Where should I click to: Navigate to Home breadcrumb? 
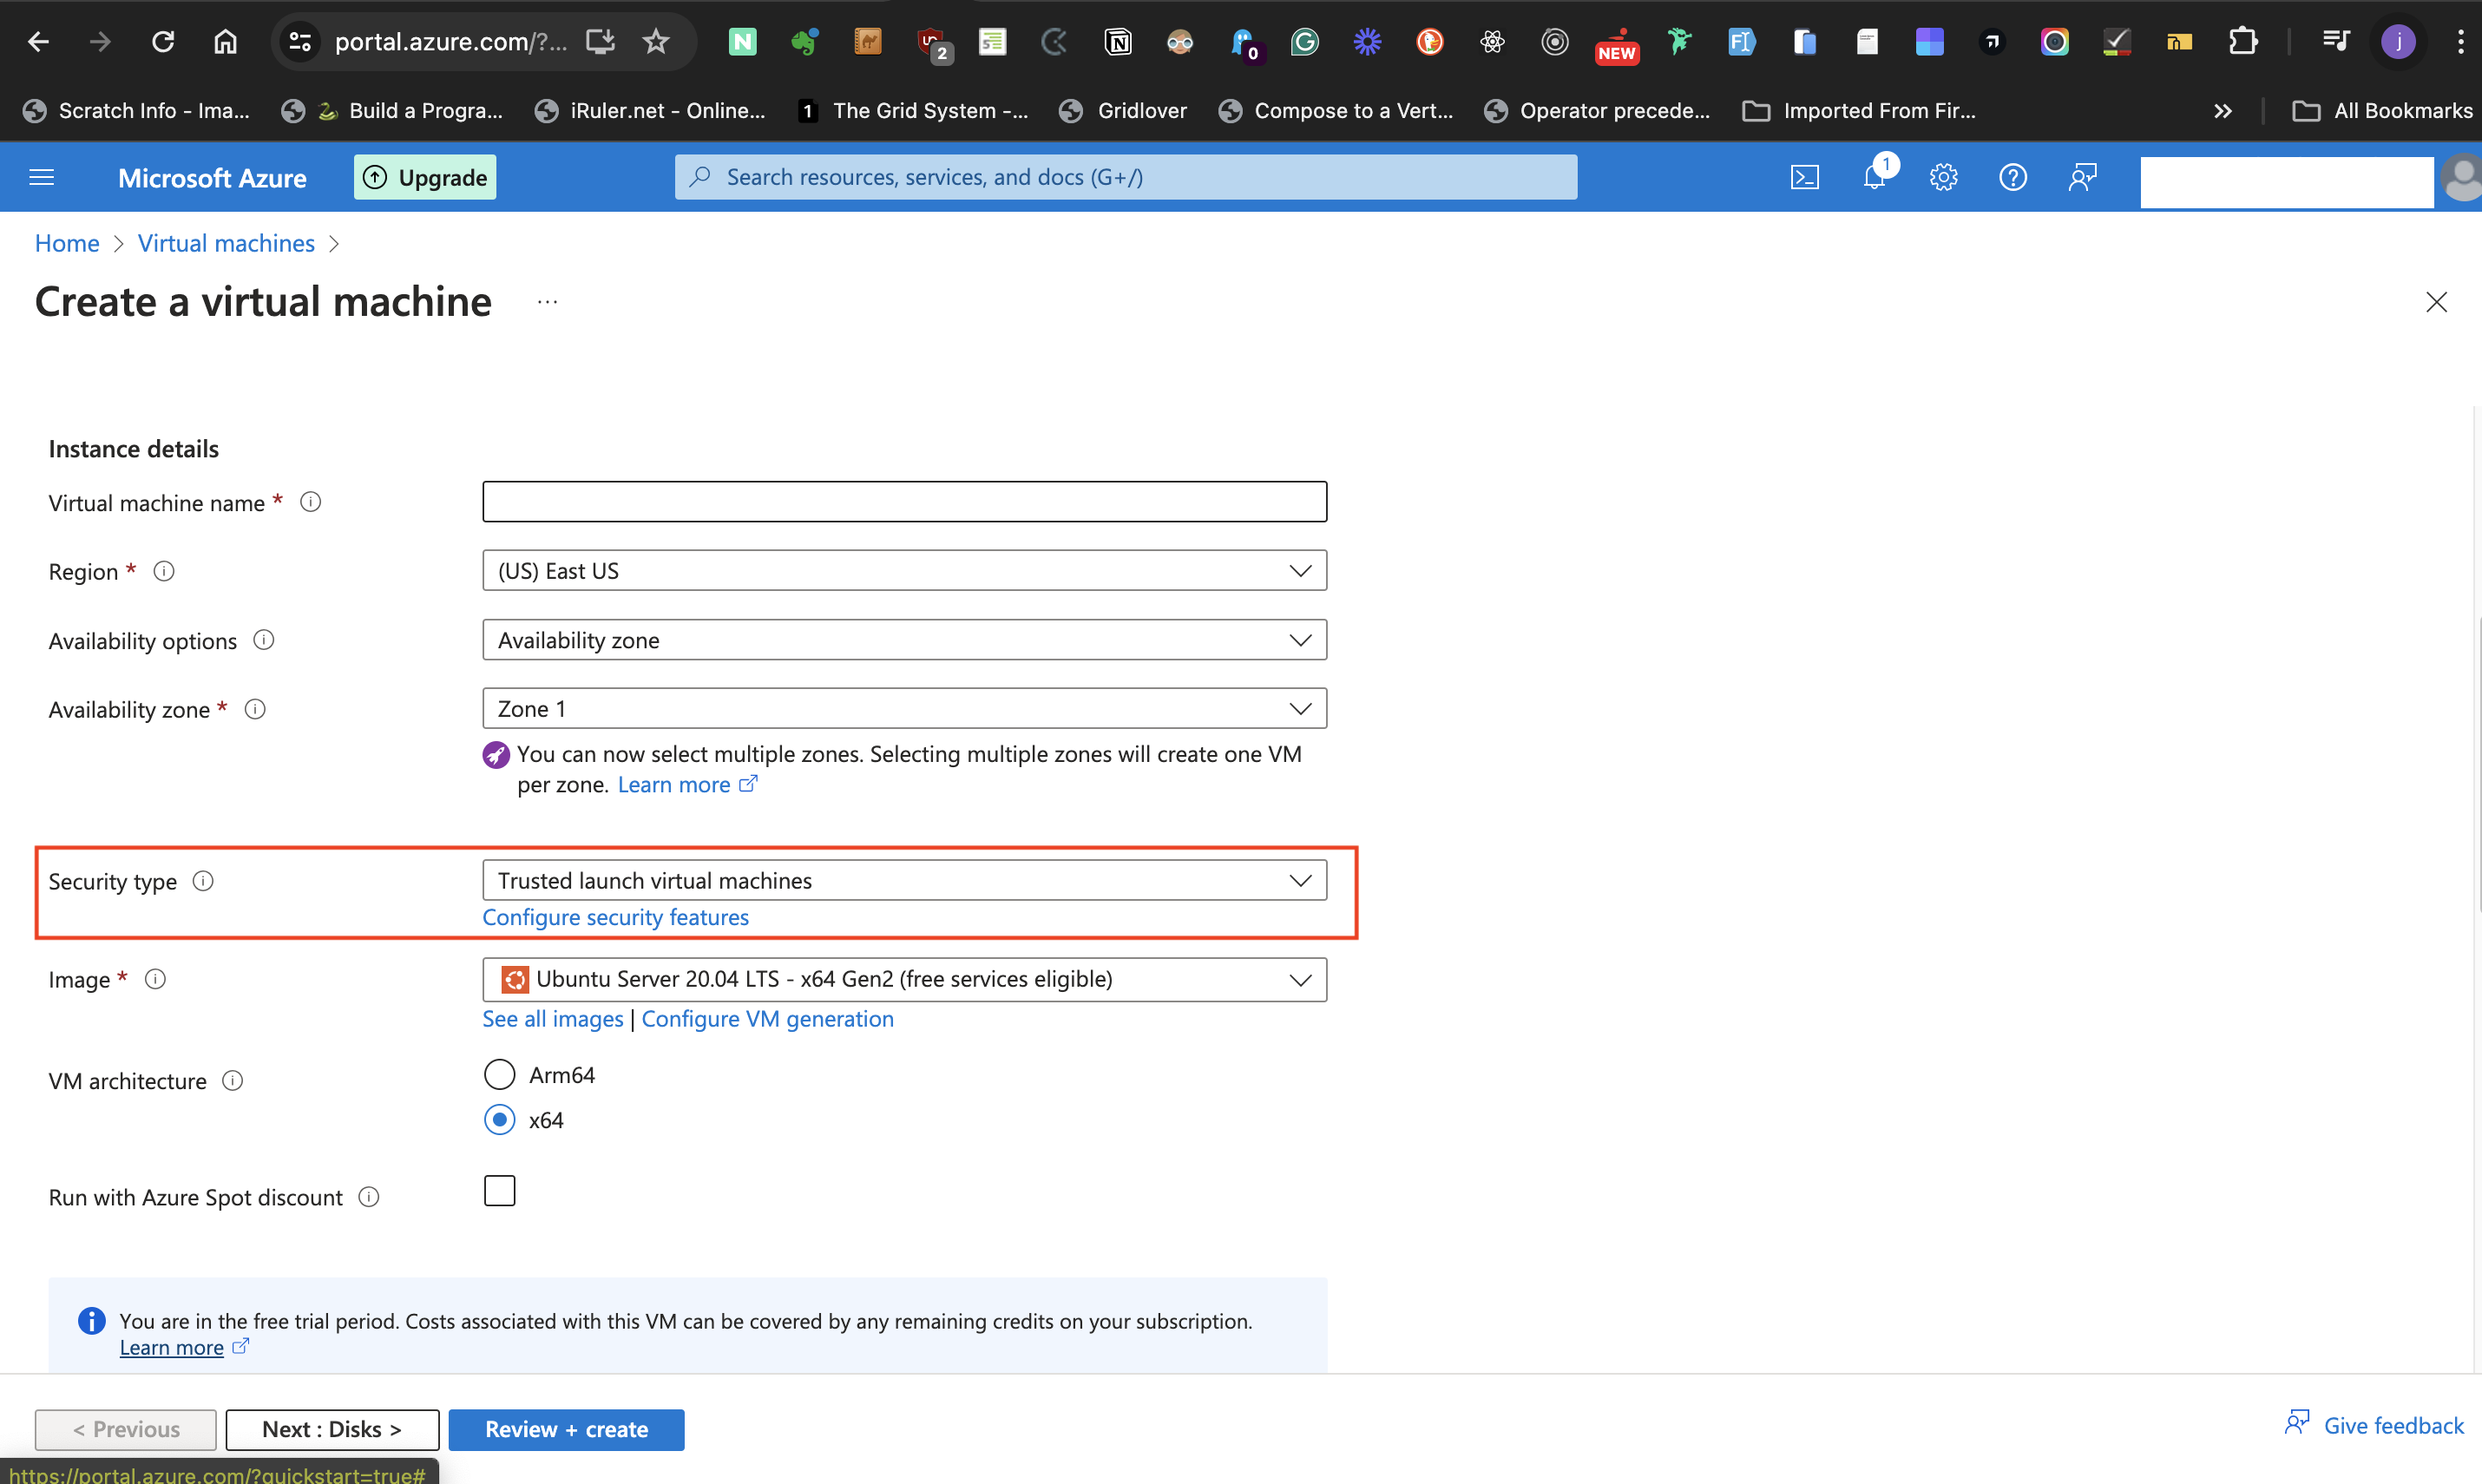[67, 243]
